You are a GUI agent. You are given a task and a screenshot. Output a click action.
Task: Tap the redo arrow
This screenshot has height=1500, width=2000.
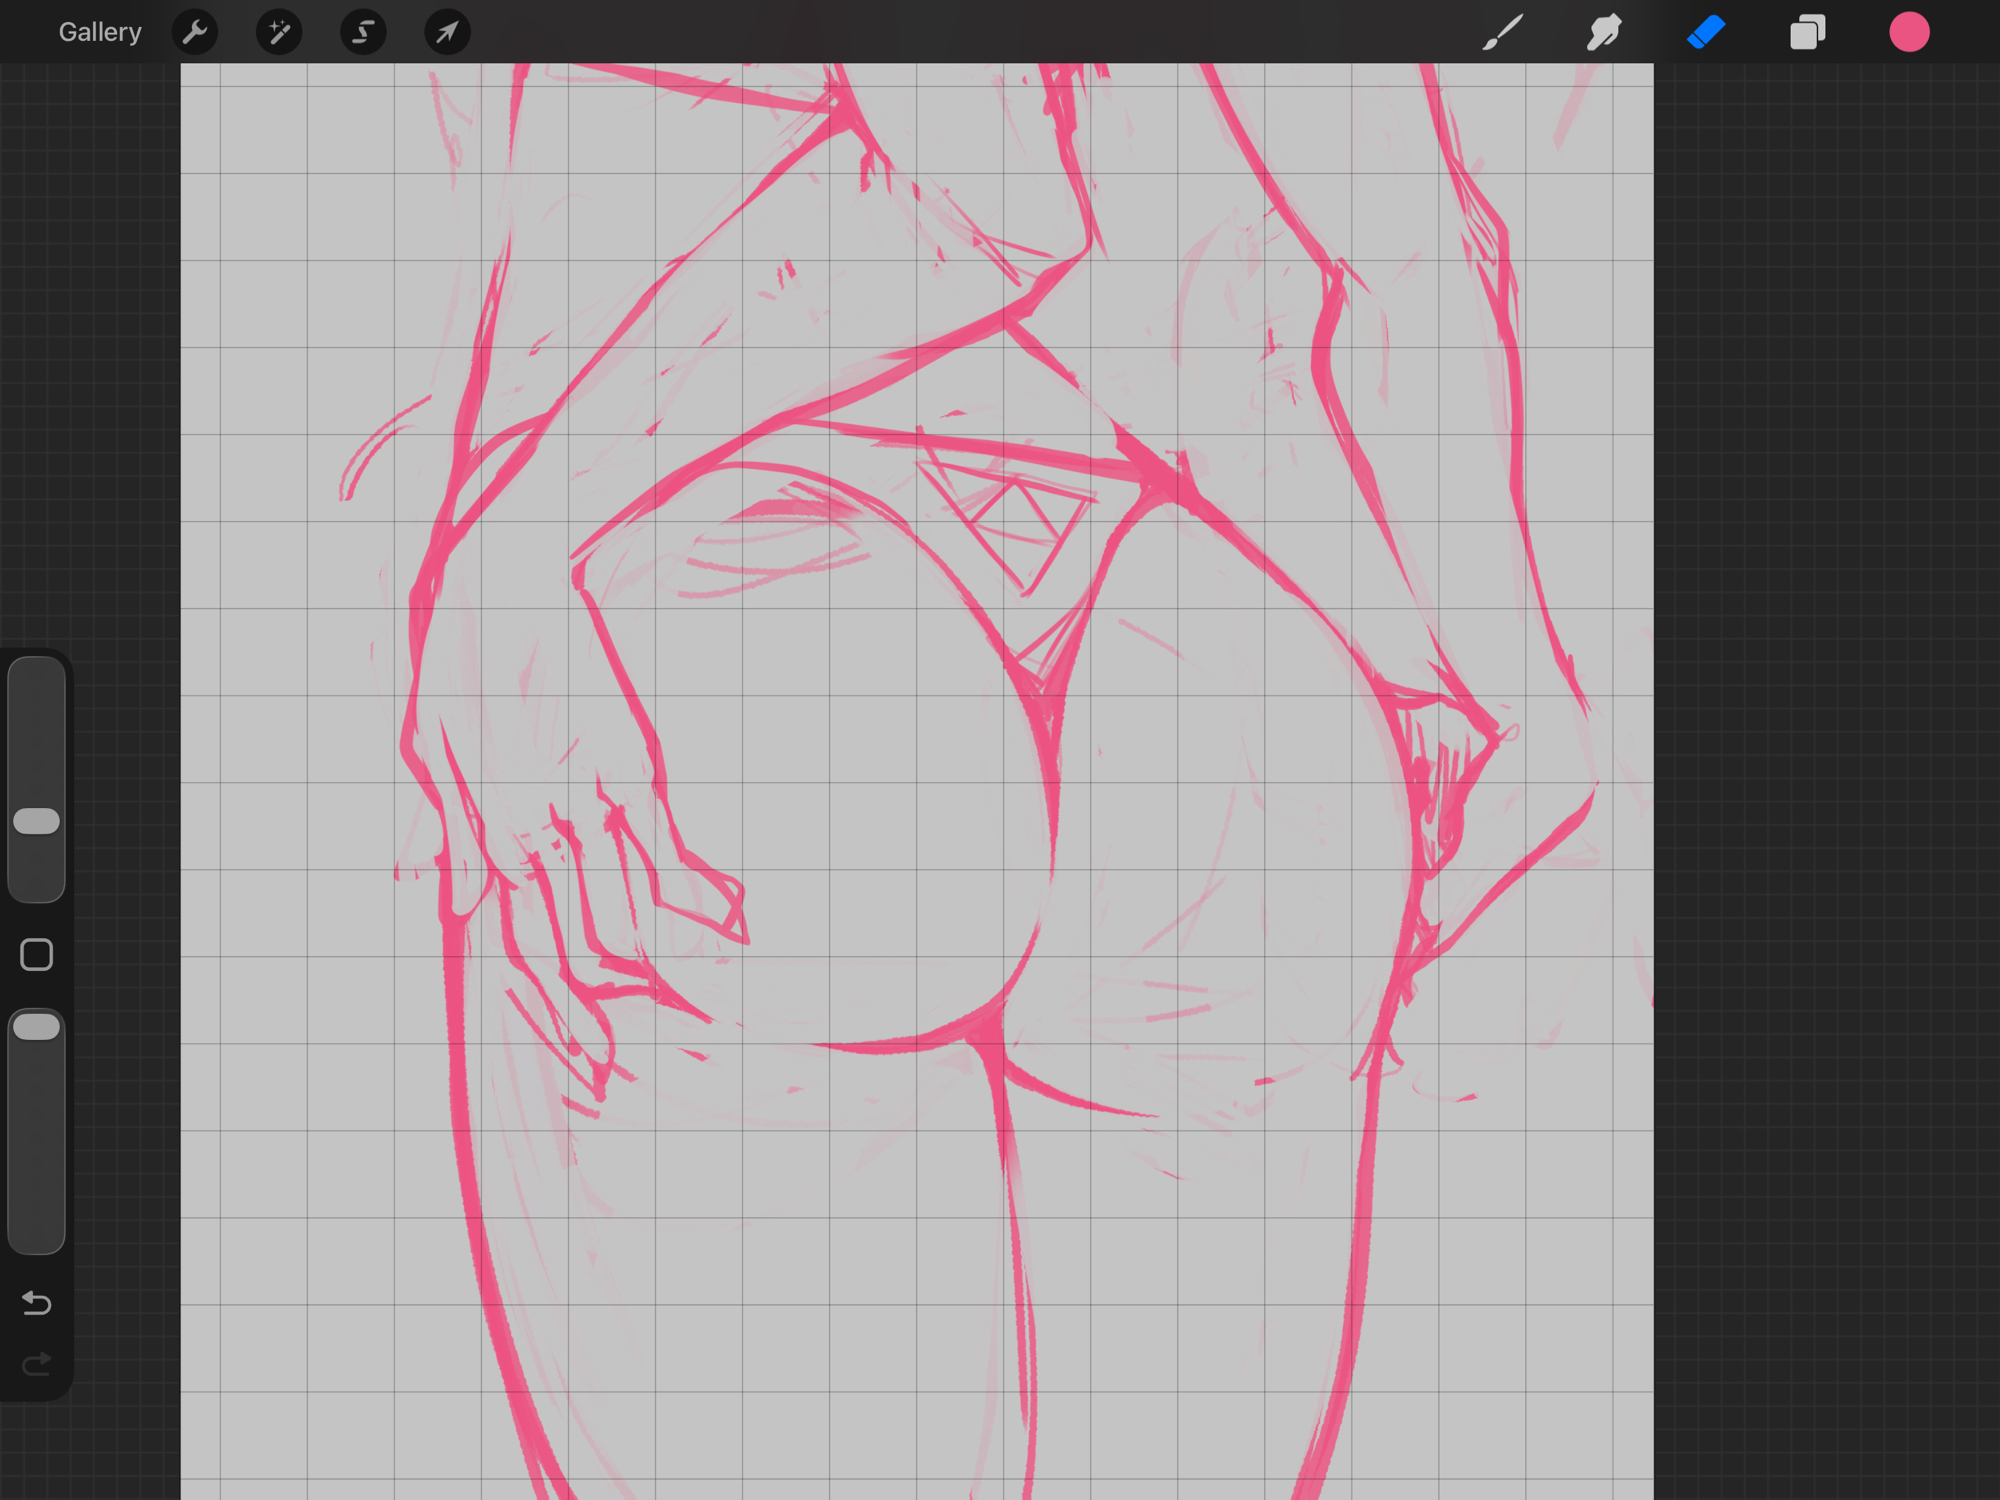click(x=37, y=1364)
